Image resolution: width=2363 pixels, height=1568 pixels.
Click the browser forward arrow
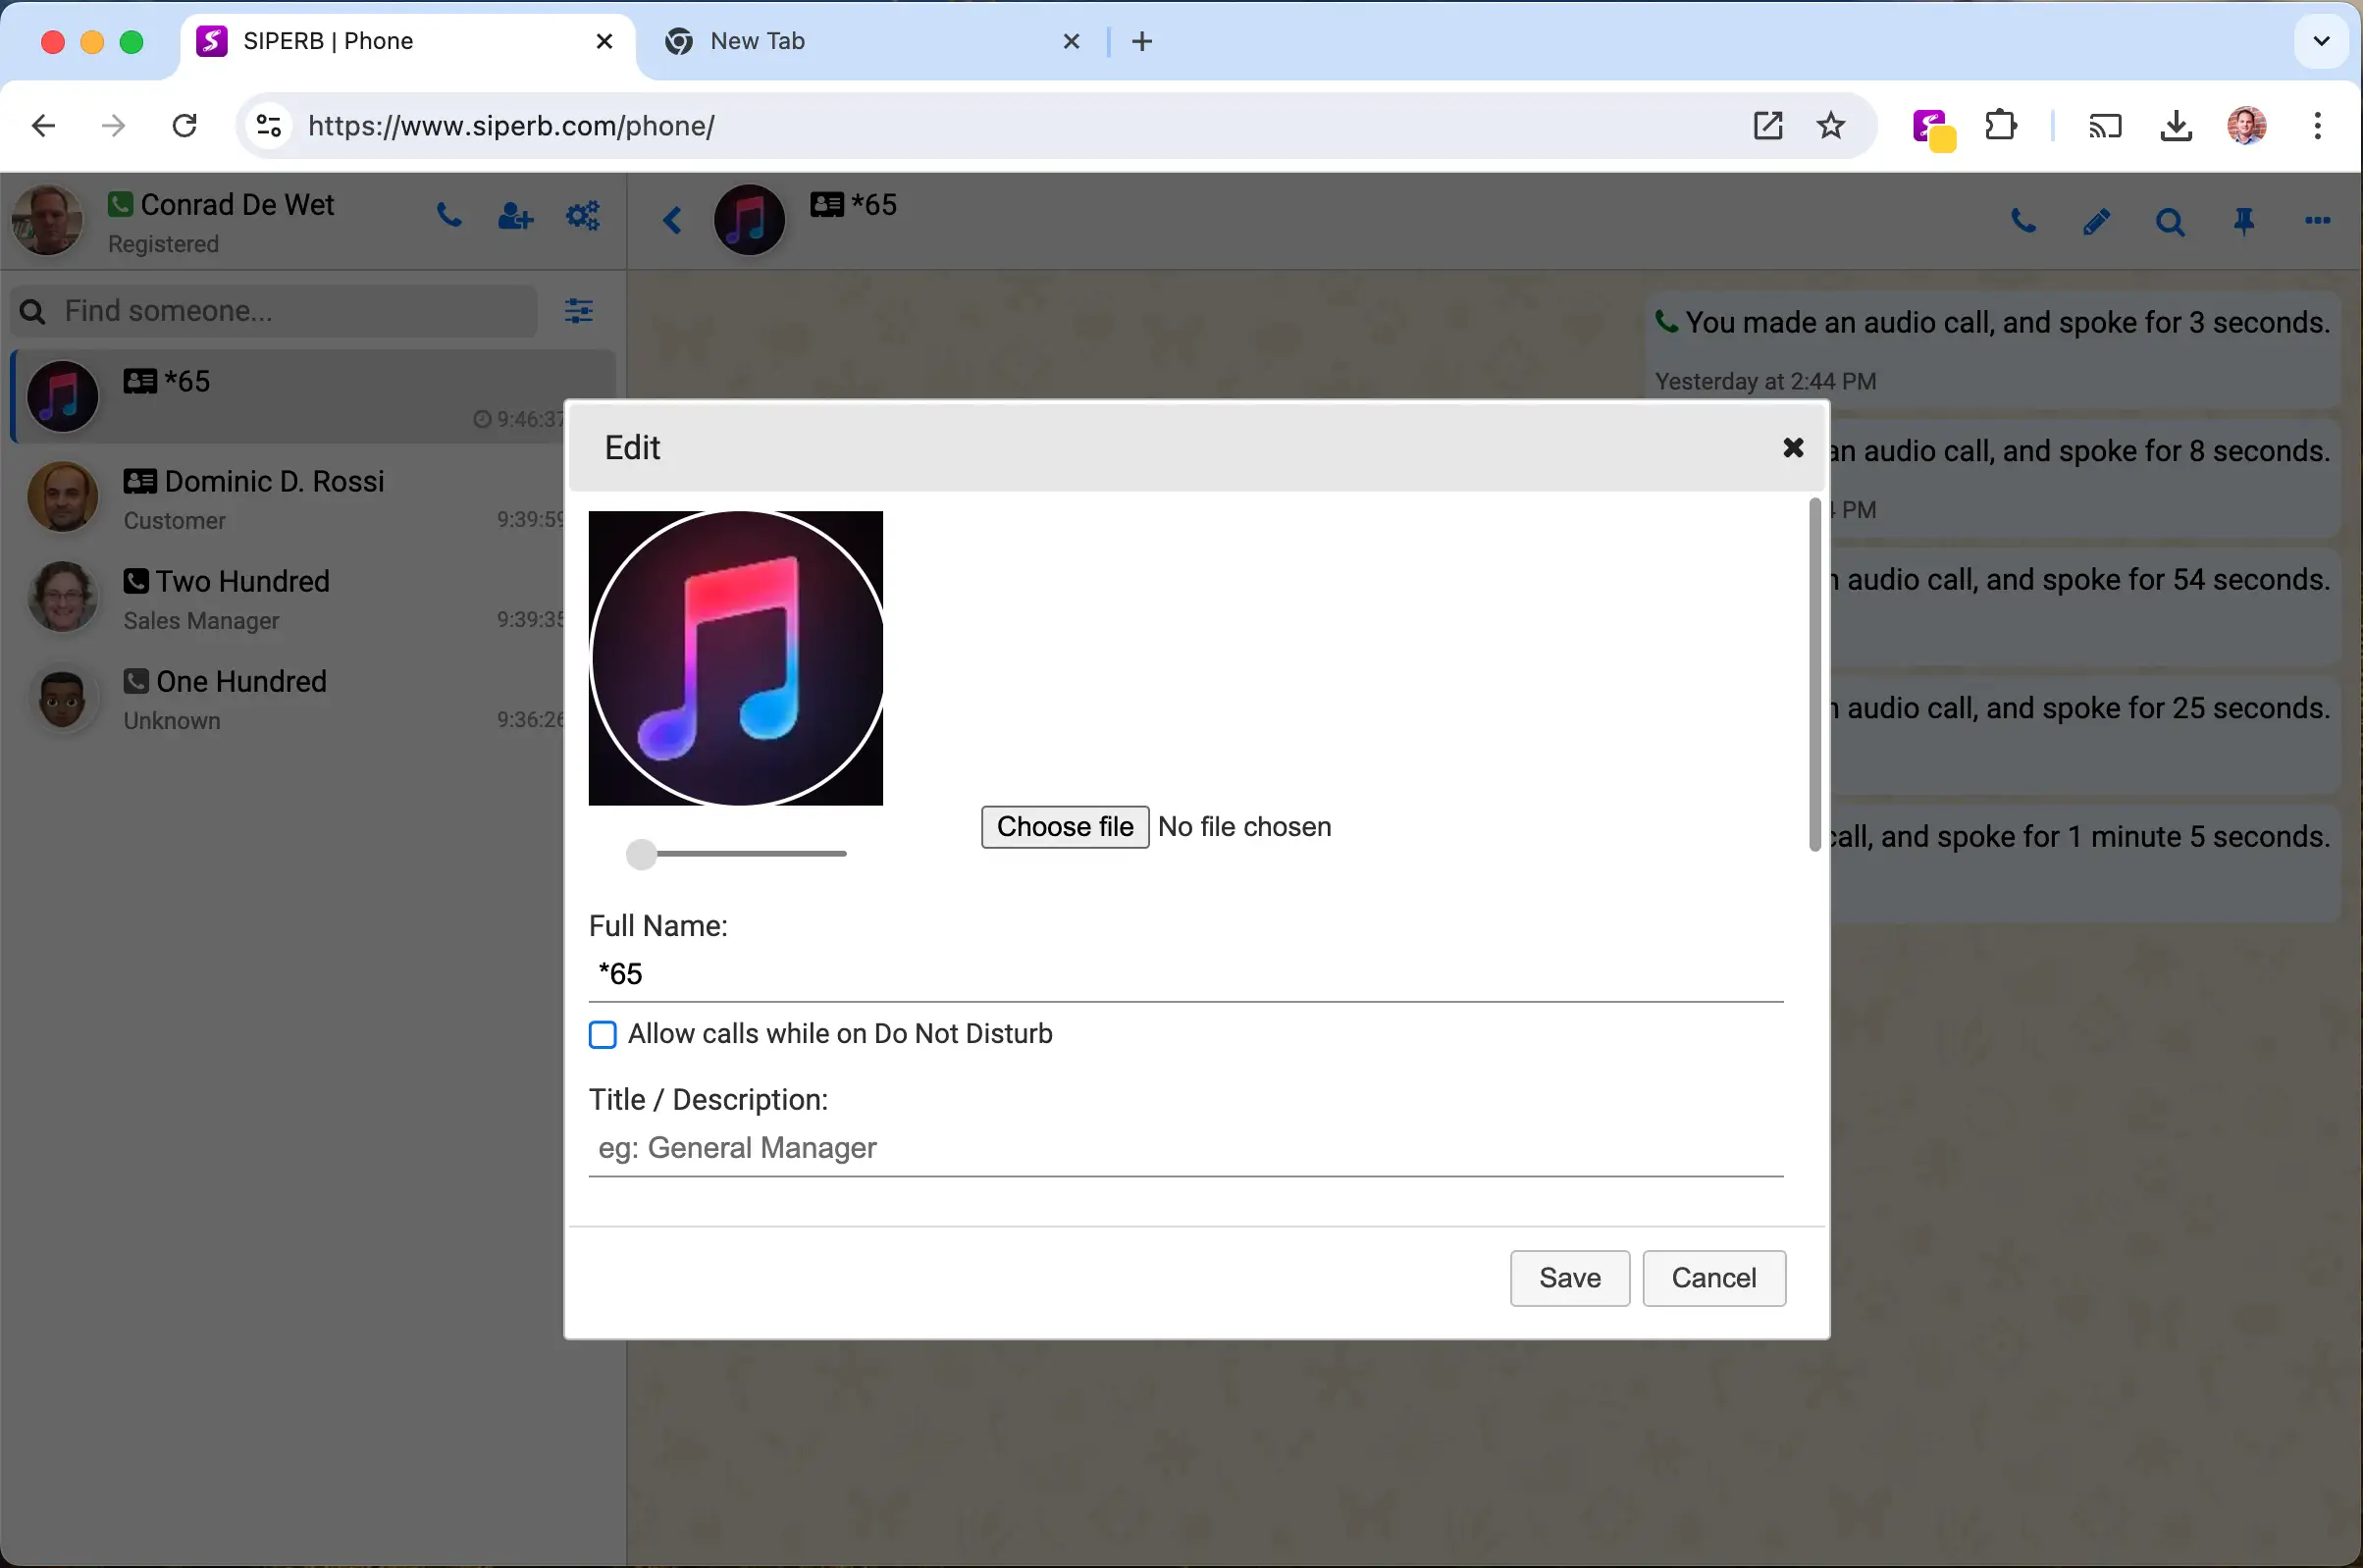[x=114, y=126]
